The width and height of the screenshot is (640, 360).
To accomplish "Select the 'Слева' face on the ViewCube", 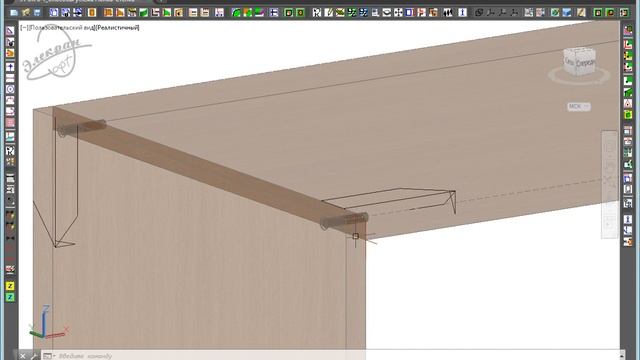I will [570, 62].
